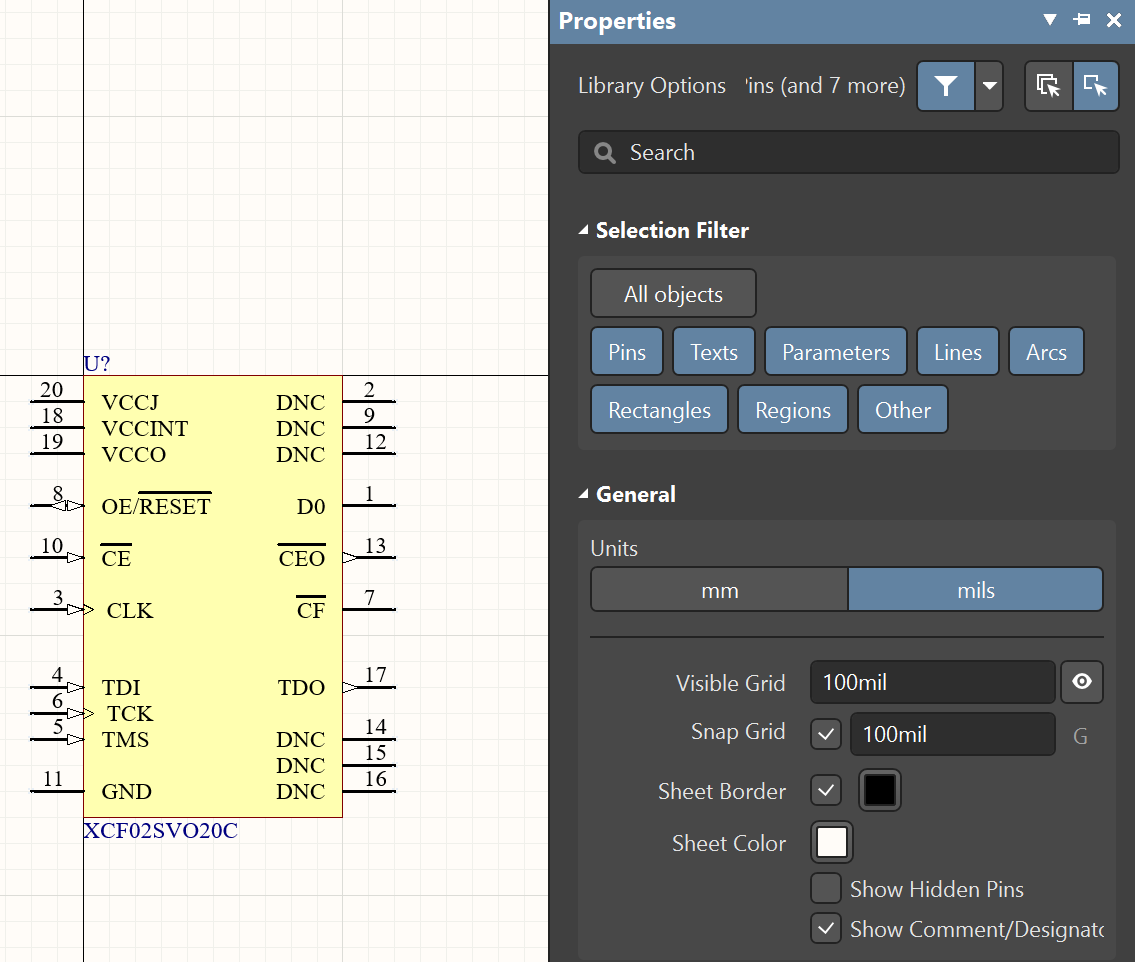This screenshot has width=1135, height=962.
Task: Select mils units
Action: click(x=975, y=590)
